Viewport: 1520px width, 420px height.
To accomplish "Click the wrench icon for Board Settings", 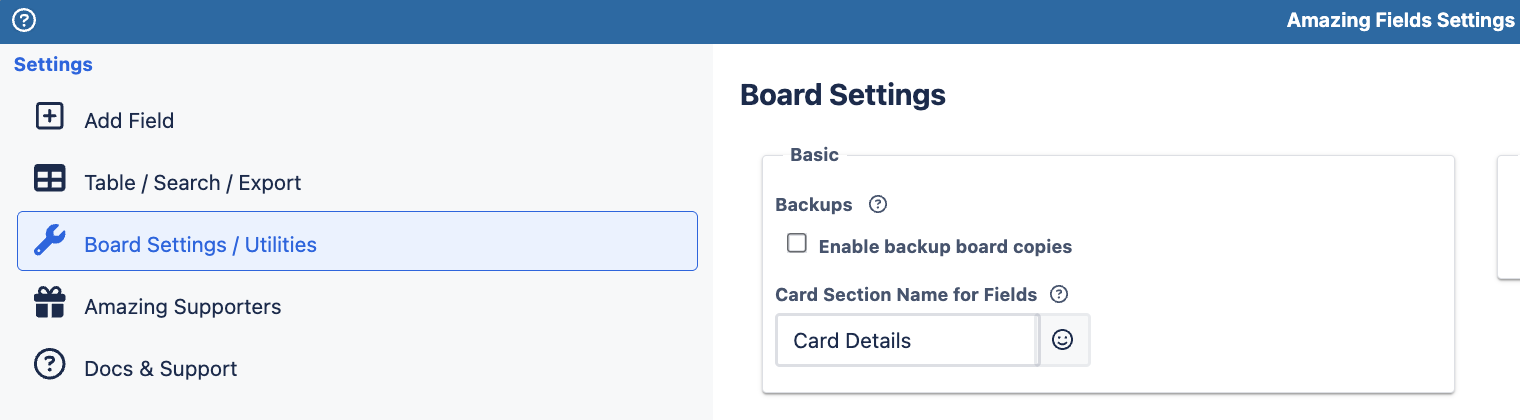I will (49, 240).
